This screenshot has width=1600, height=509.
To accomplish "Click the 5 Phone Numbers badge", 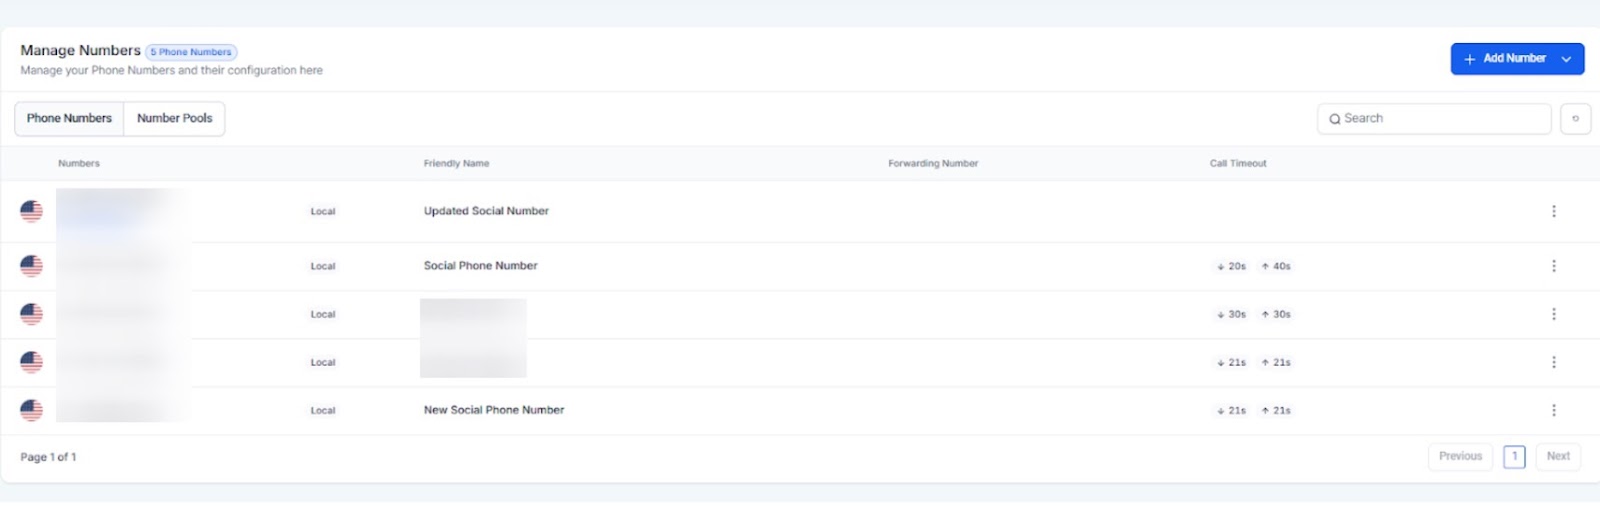I will (191, 52).
